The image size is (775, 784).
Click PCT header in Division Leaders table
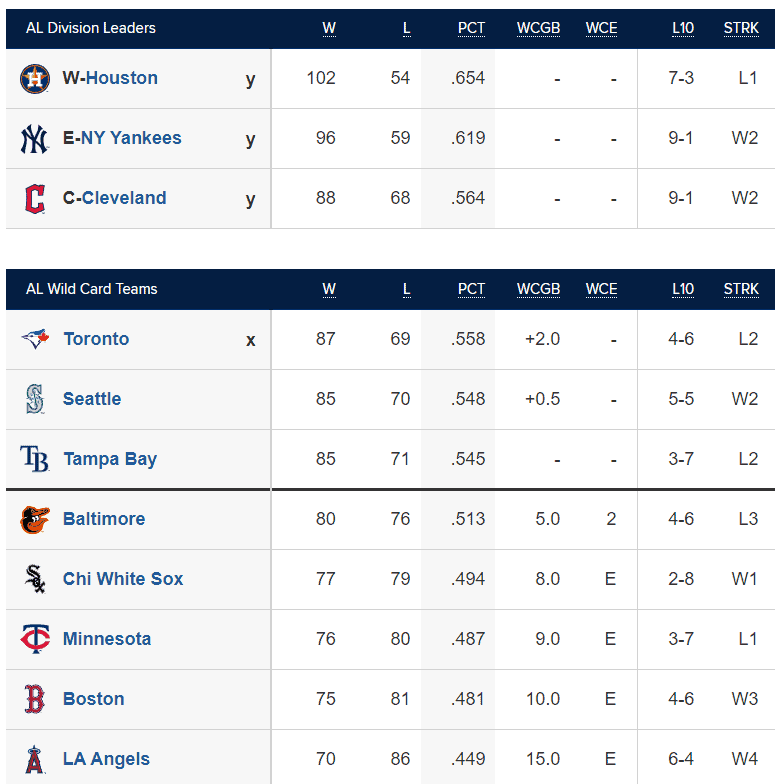pos(471,28)
